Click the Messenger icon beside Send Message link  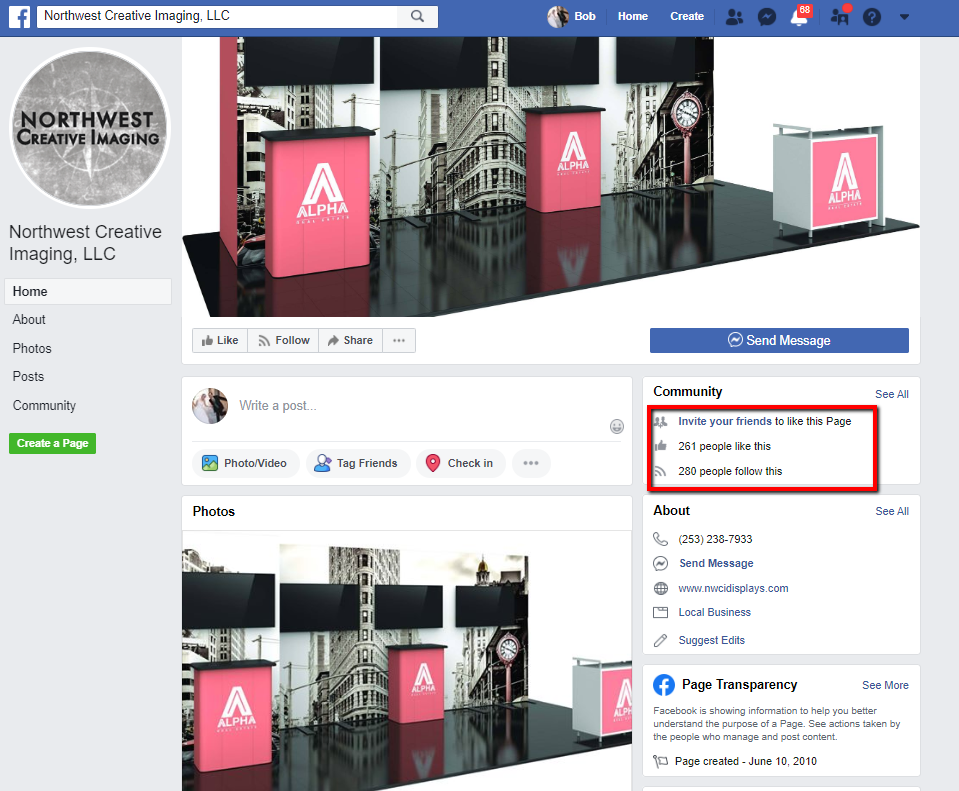pos(661,563)
